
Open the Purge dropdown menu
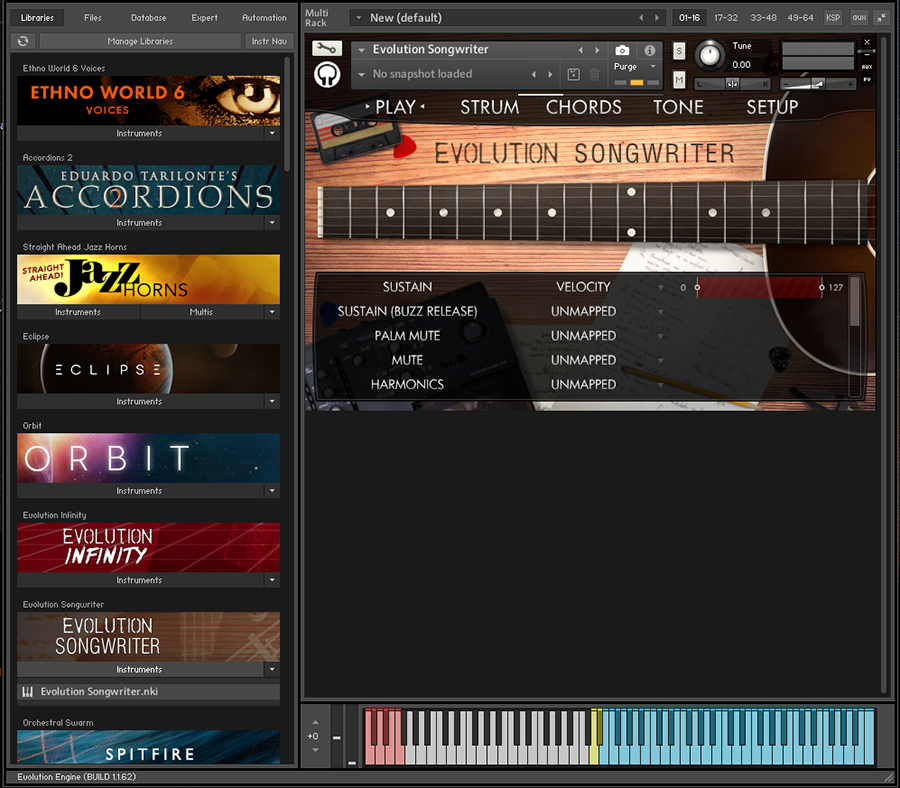click(653, 67)
